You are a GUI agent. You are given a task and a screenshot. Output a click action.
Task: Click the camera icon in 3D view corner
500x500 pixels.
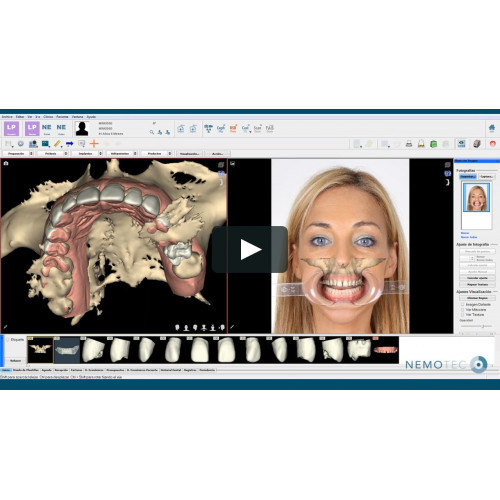coord(6,163)
